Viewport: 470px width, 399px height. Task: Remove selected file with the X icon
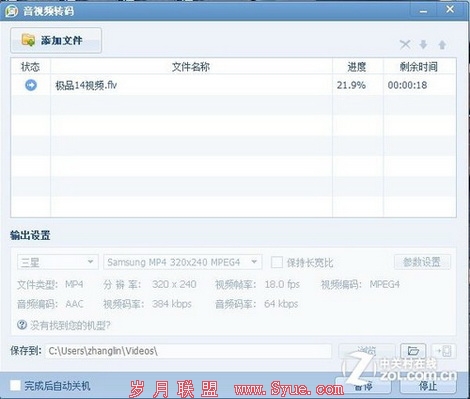405,44
